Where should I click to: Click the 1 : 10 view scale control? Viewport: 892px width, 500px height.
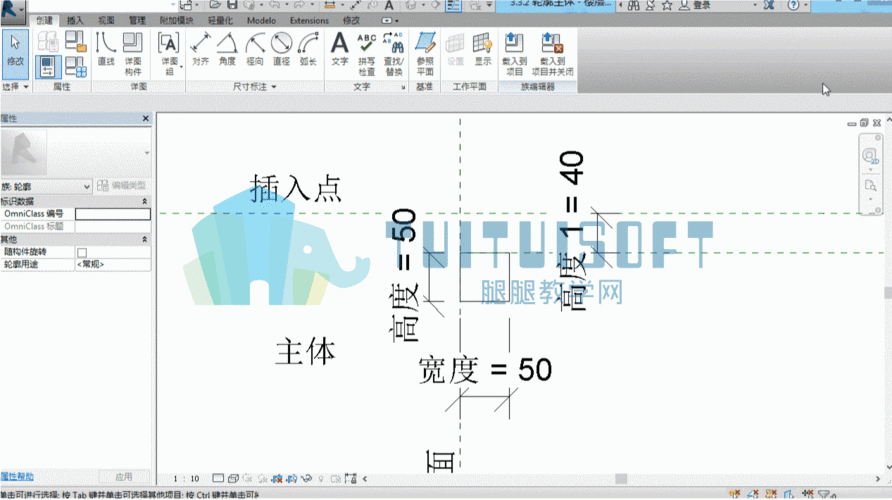coord(187,479)
